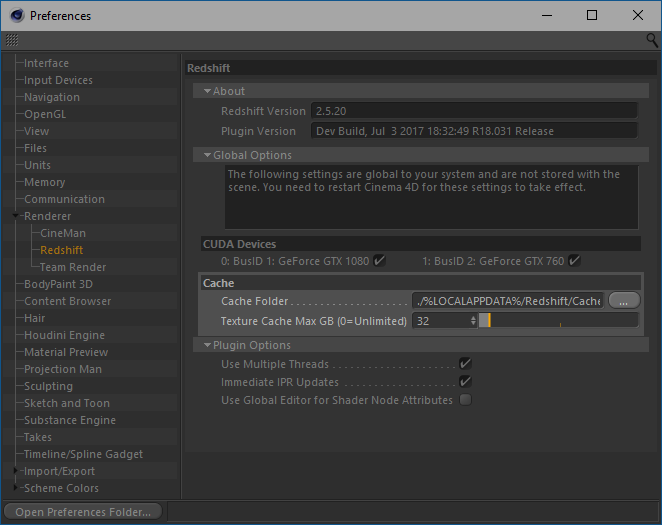
Task: Open BodyPaint 3D preferences
Action: click(x=58, y=284)
